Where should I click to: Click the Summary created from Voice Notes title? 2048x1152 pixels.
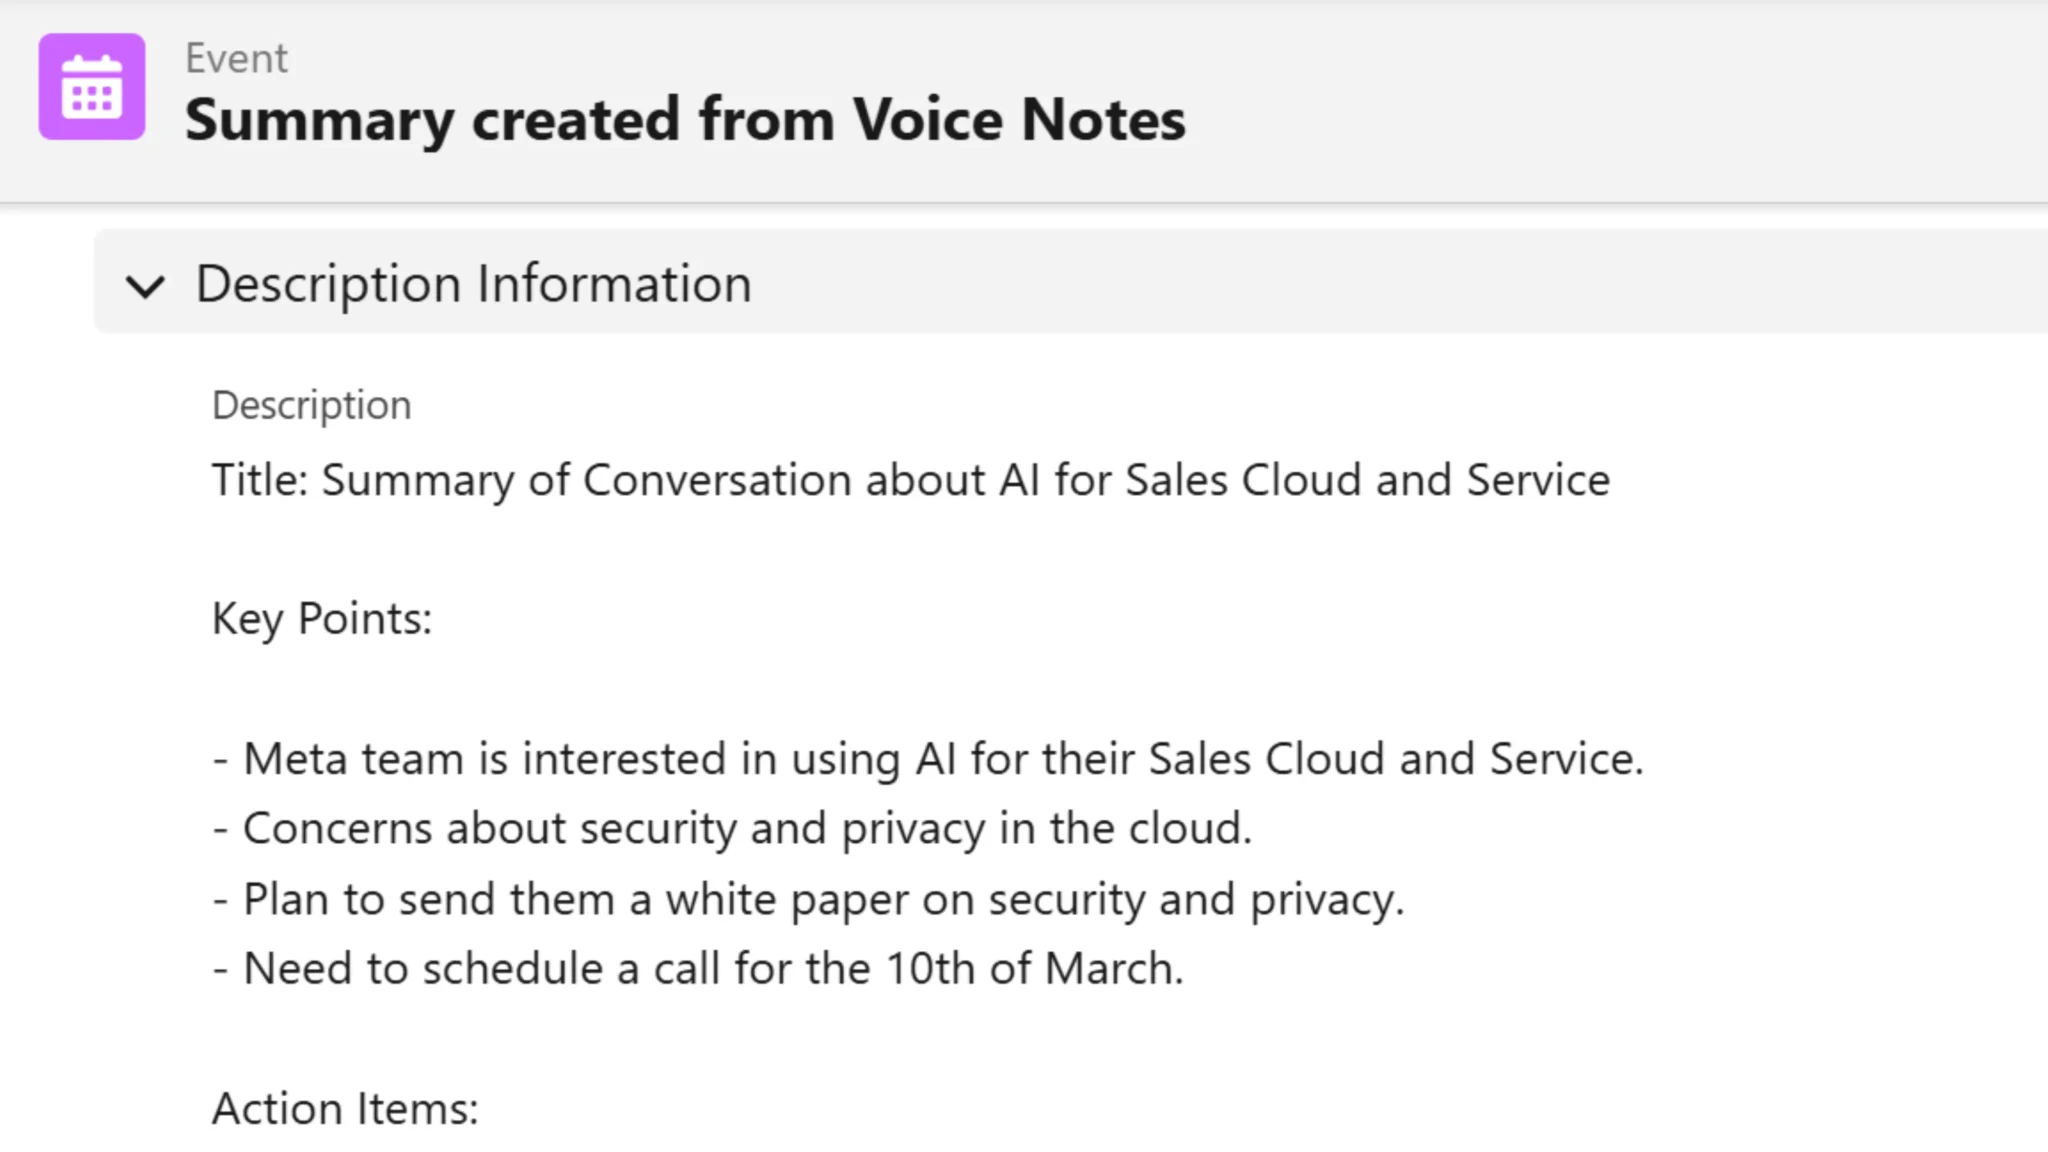tap(685, 120)
